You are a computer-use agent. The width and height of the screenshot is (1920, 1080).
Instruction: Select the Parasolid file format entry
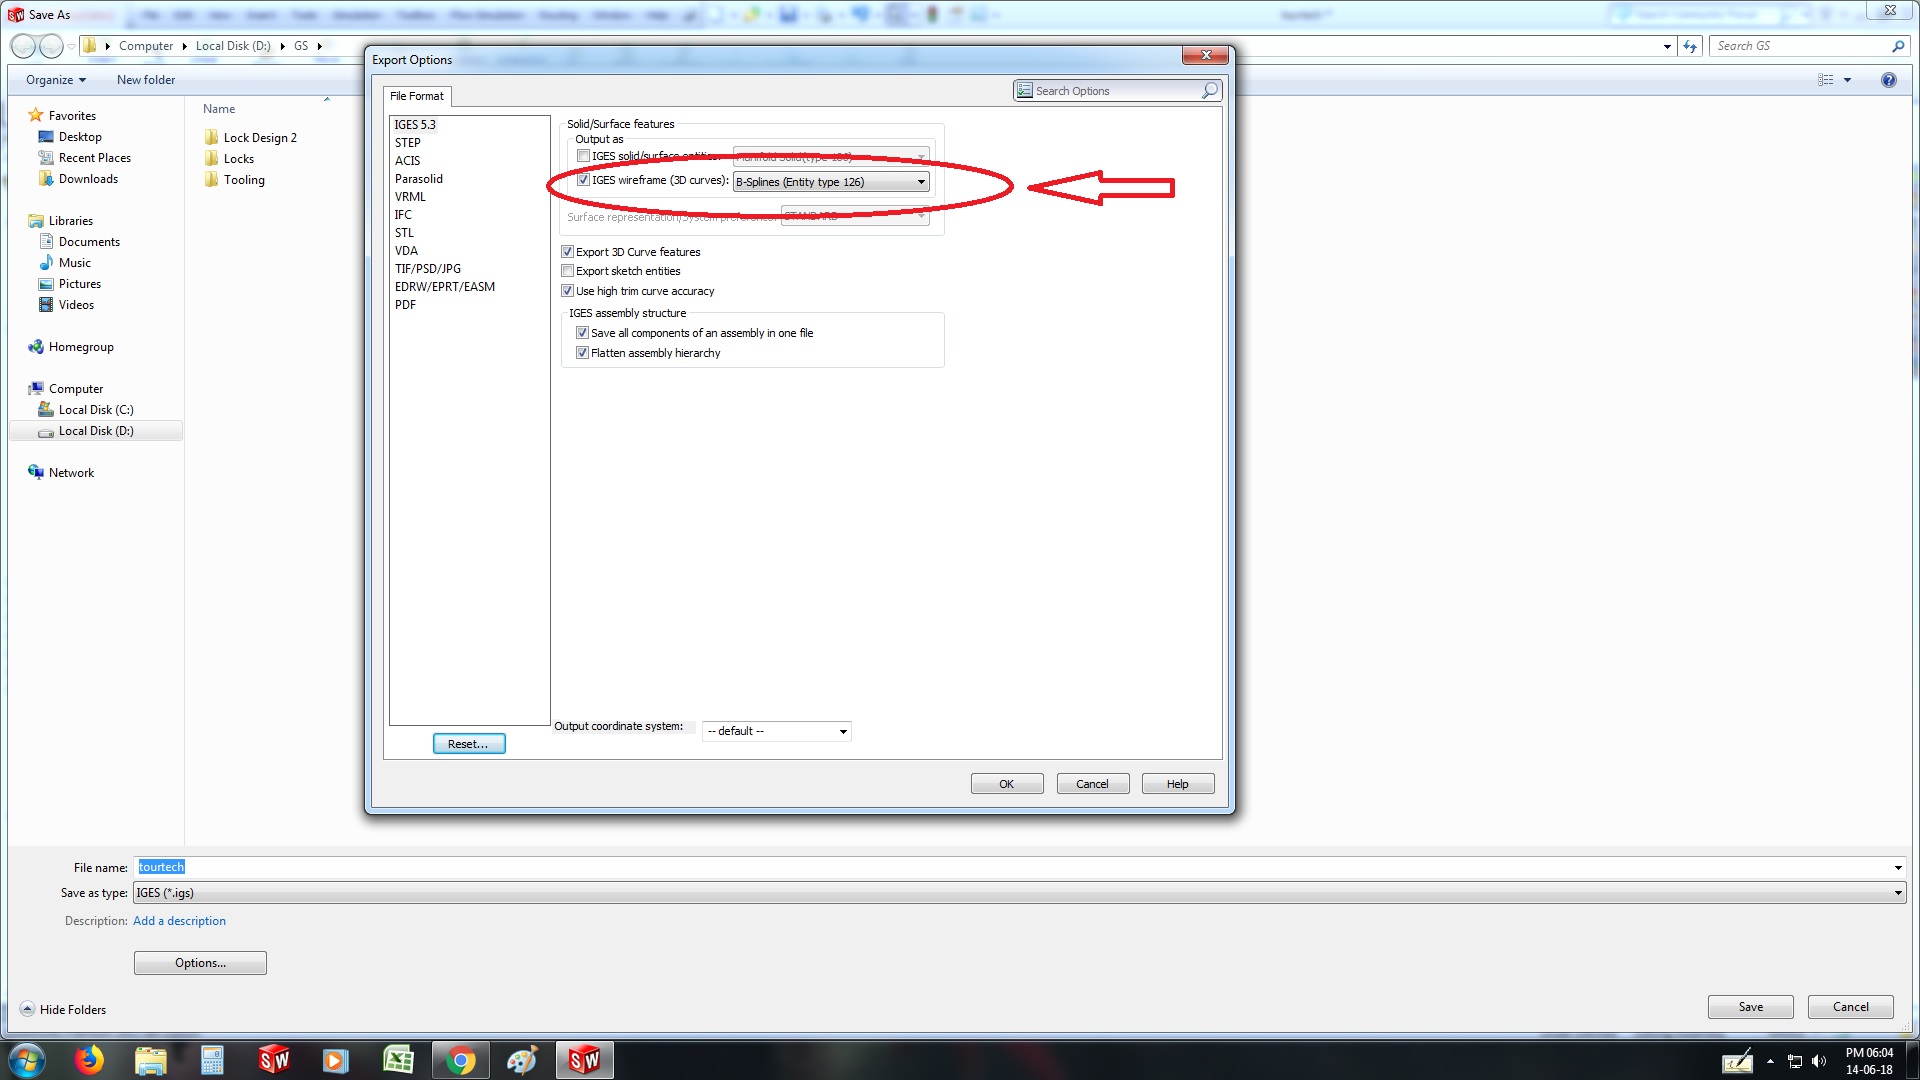[x=419, y=179]
